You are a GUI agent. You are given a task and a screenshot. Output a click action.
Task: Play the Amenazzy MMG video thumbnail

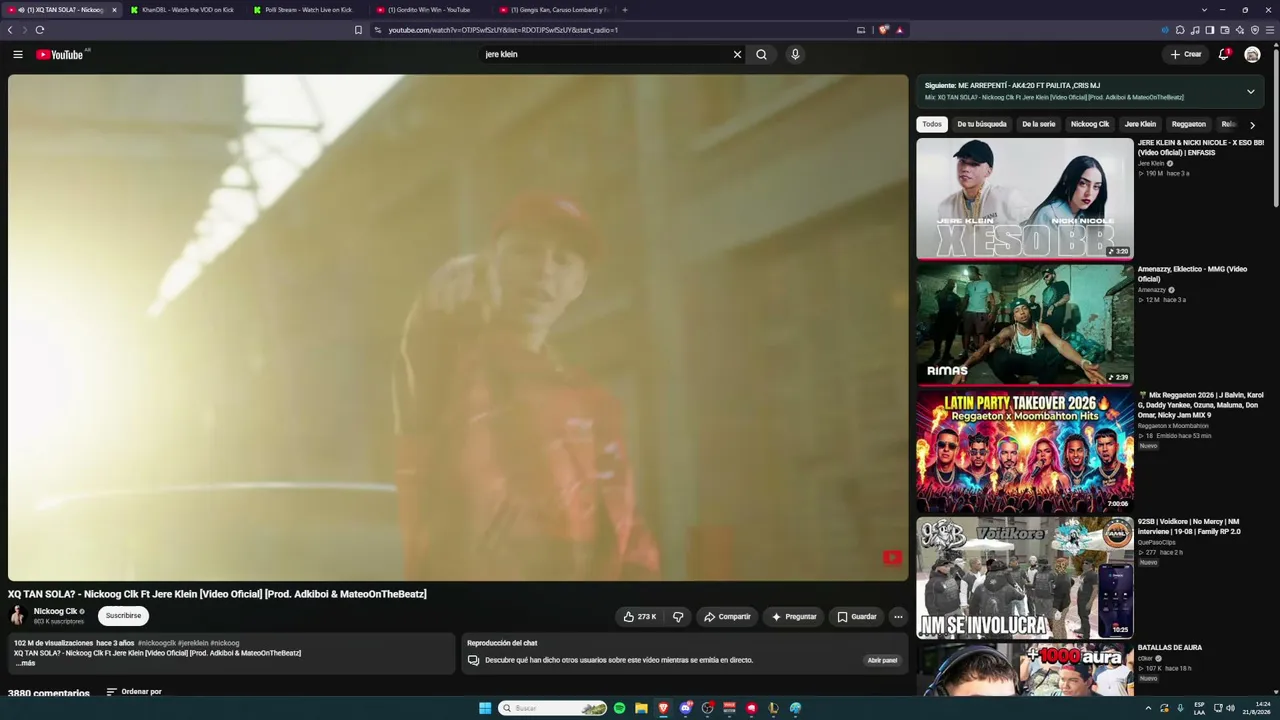pyautogui.click(x=1025, y=324)
